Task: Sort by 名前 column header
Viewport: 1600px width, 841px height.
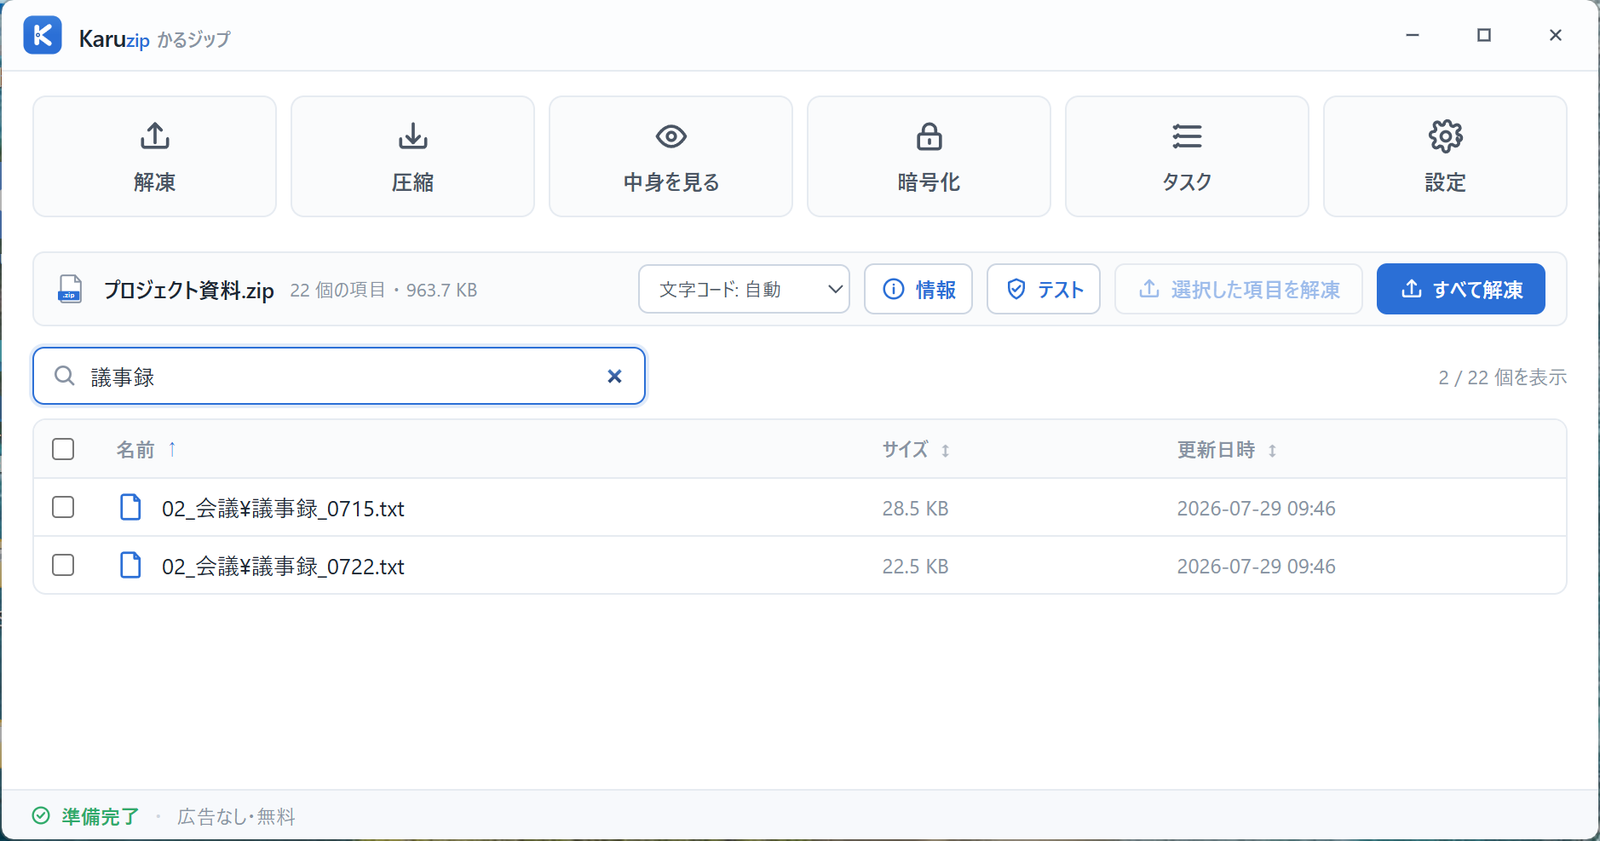Action: coord(146,450)
